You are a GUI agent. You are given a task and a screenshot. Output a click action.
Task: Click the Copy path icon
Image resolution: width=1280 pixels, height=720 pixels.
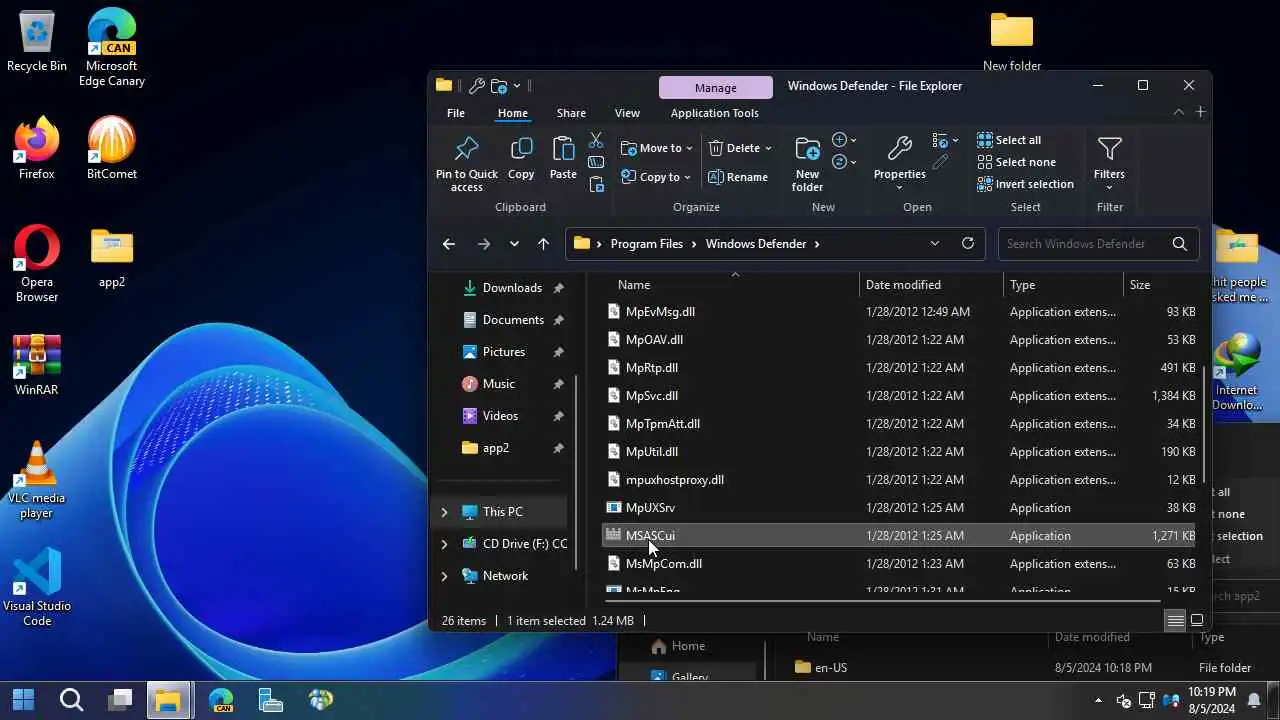(596, 162)
